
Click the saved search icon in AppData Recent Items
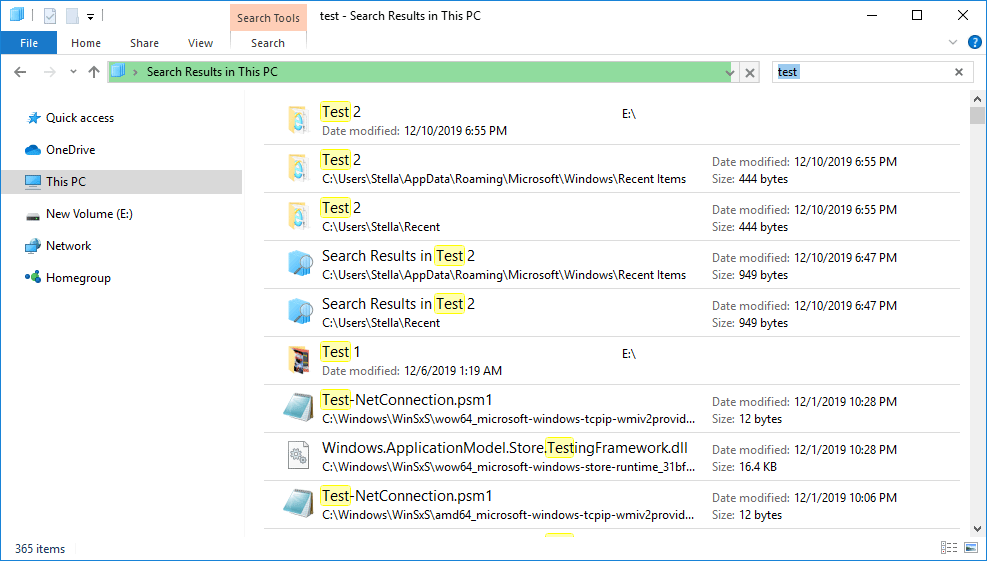pyautogui.click(x=300, y=264)
